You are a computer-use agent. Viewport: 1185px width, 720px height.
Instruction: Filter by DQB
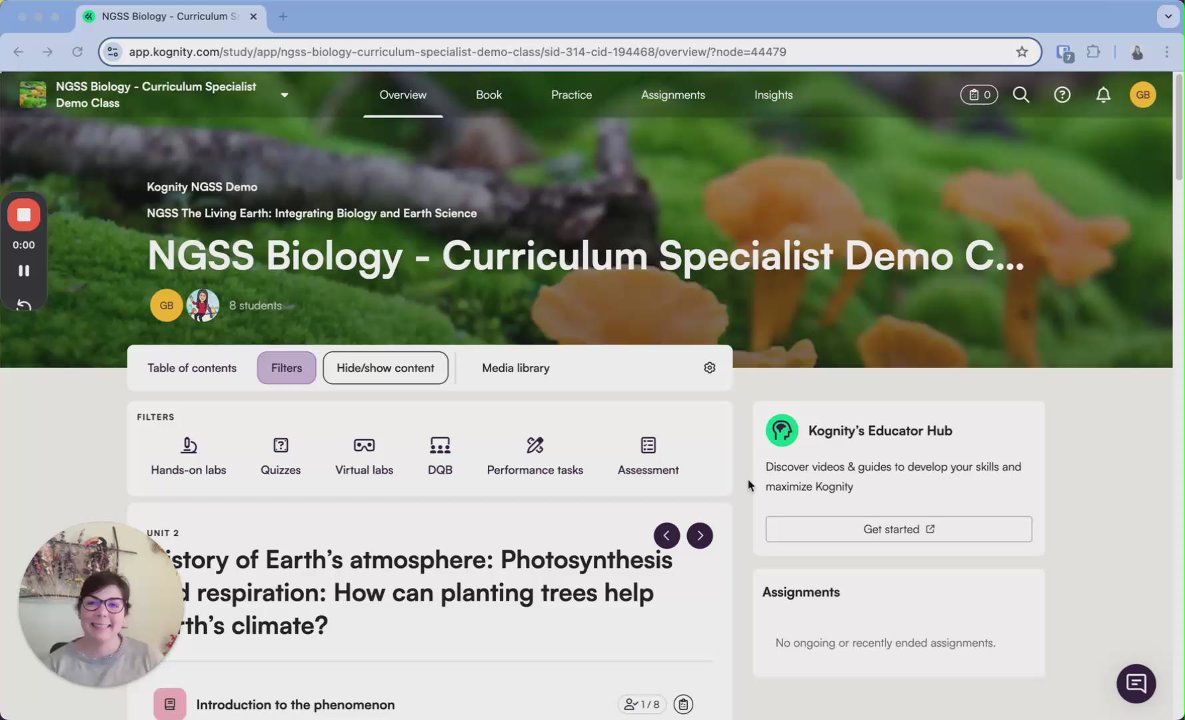440,456
